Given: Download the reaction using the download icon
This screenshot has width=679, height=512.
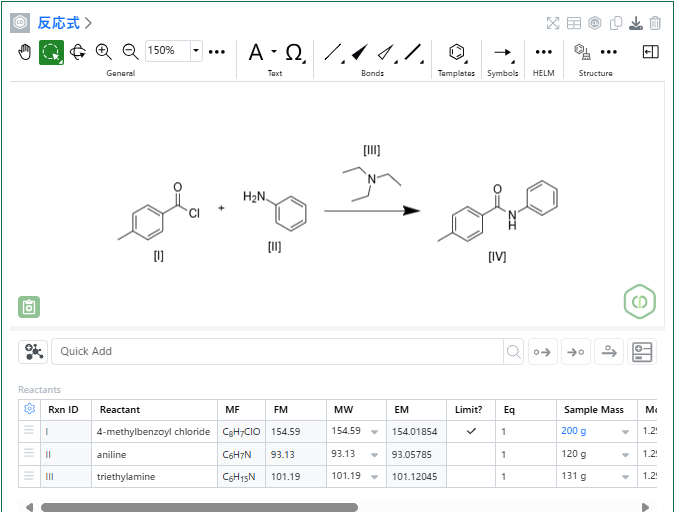Looking at the screenshot, I should click(636, 23).
